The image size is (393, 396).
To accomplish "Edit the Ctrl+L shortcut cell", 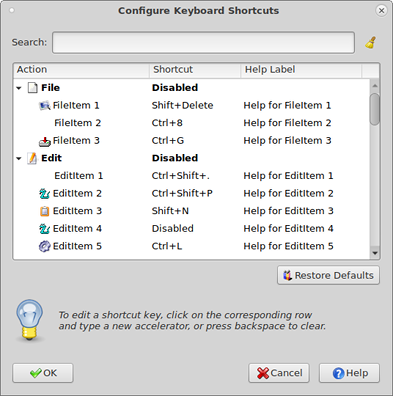I will click(167, 247).
